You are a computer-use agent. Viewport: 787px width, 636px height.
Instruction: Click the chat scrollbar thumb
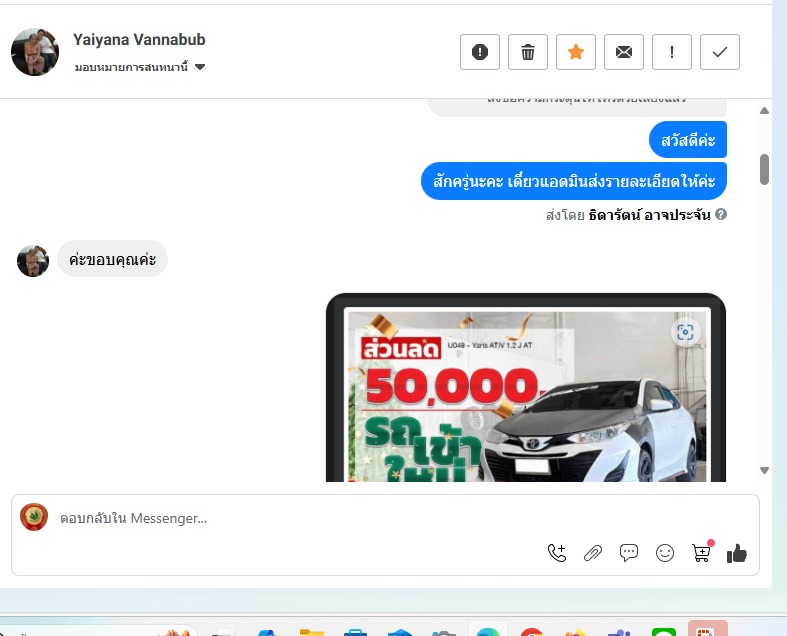coord(764,170)
